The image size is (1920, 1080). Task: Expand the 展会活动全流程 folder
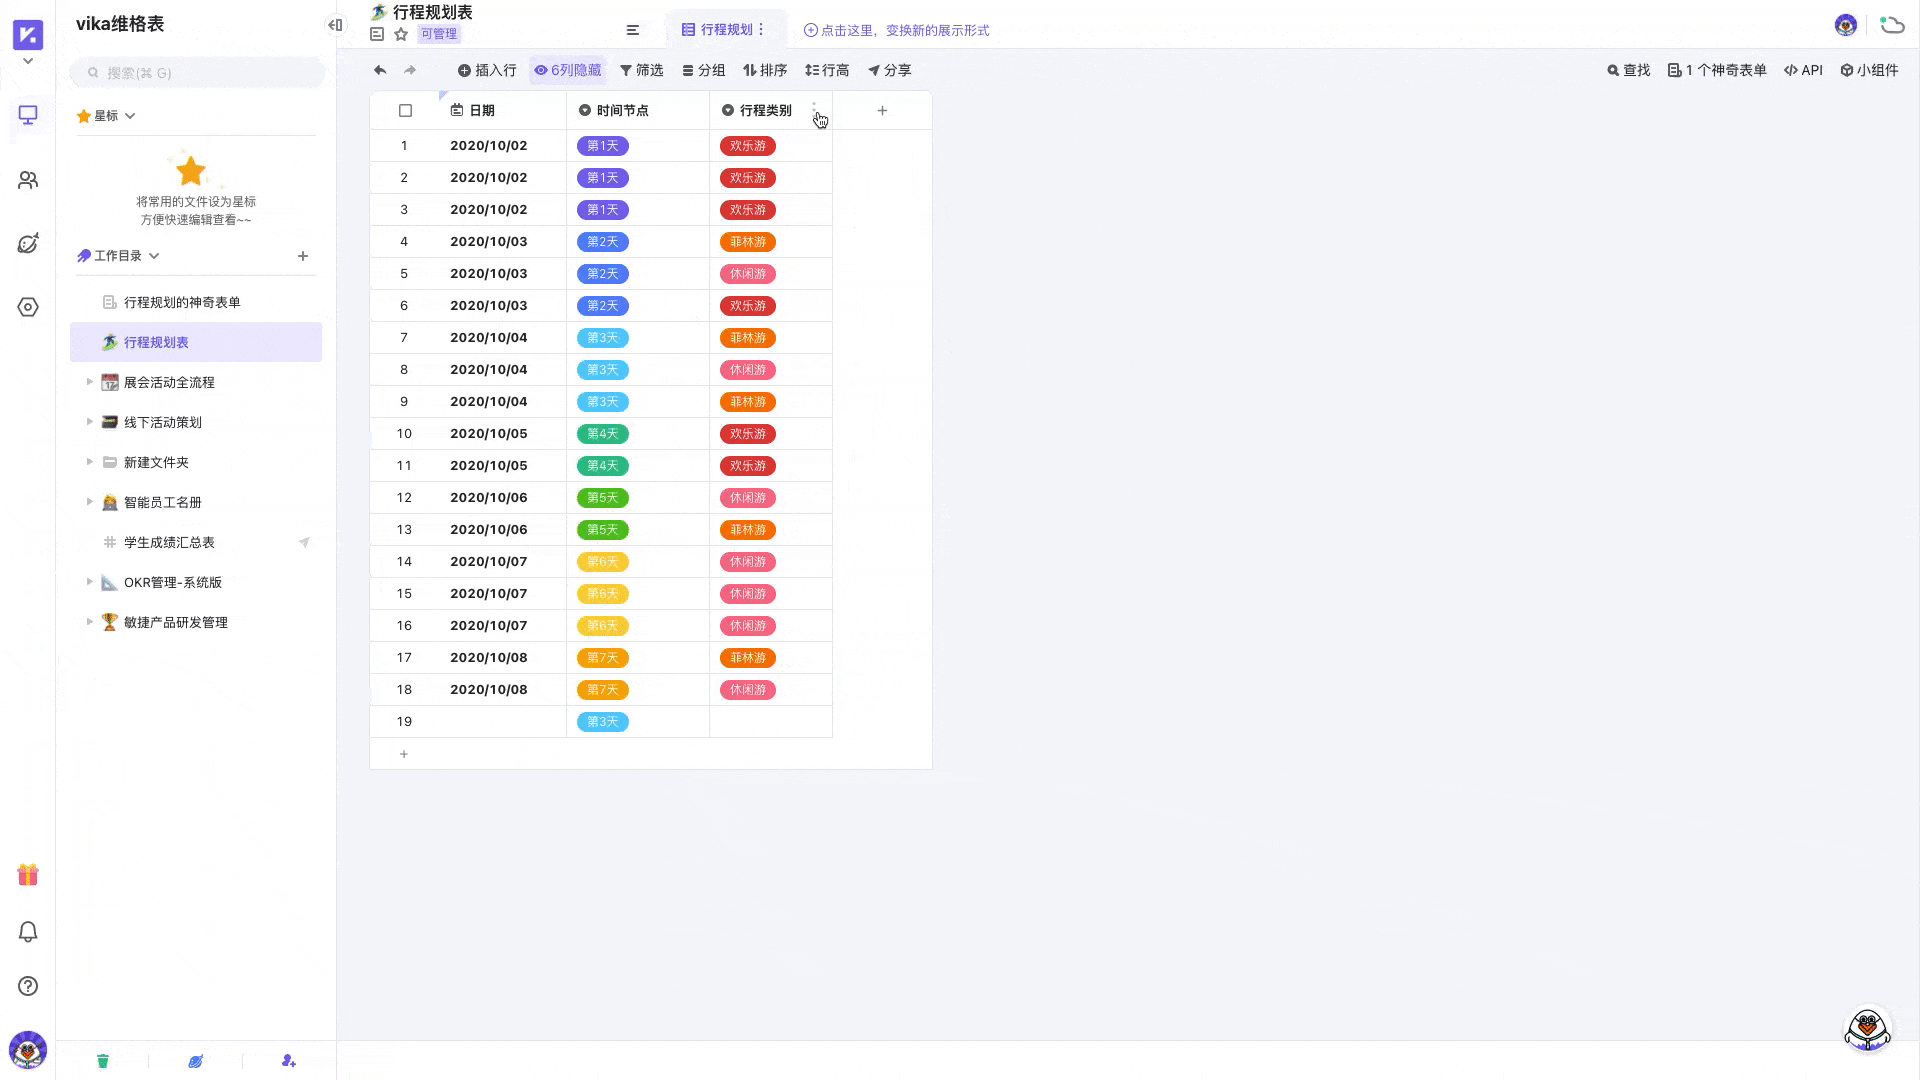click(90, 382)
